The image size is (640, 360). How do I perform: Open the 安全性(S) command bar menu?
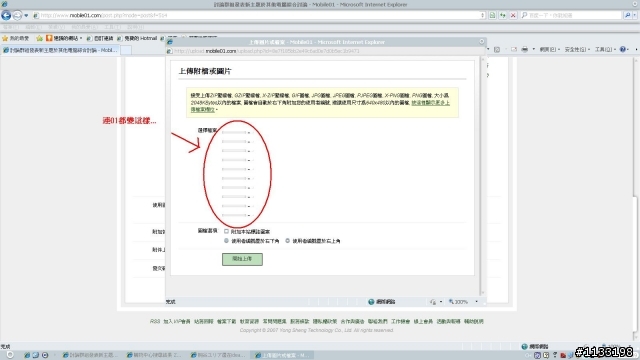(x=577, y=49)
